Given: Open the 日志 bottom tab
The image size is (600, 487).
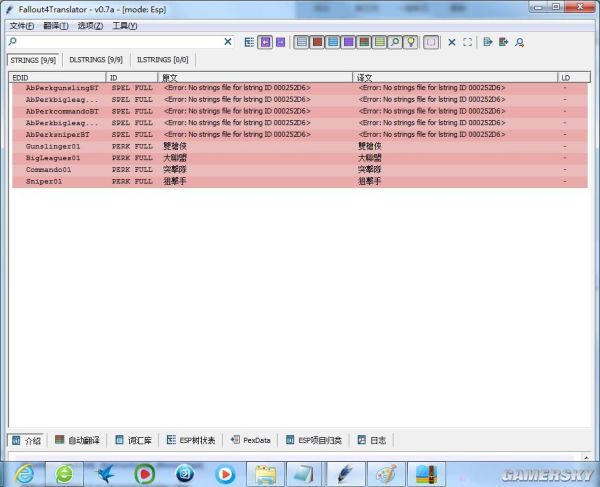Looking at the screenshot, I should tap(372, 440).
